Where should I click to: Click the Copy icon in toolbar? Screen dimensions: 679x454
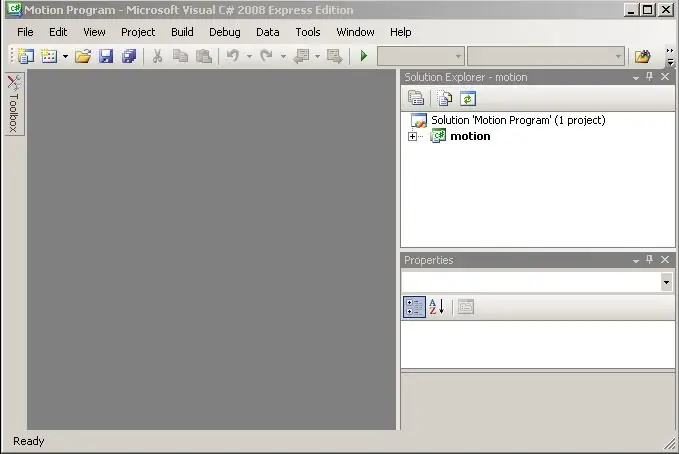pyautogui.click(x=180, y=56)
